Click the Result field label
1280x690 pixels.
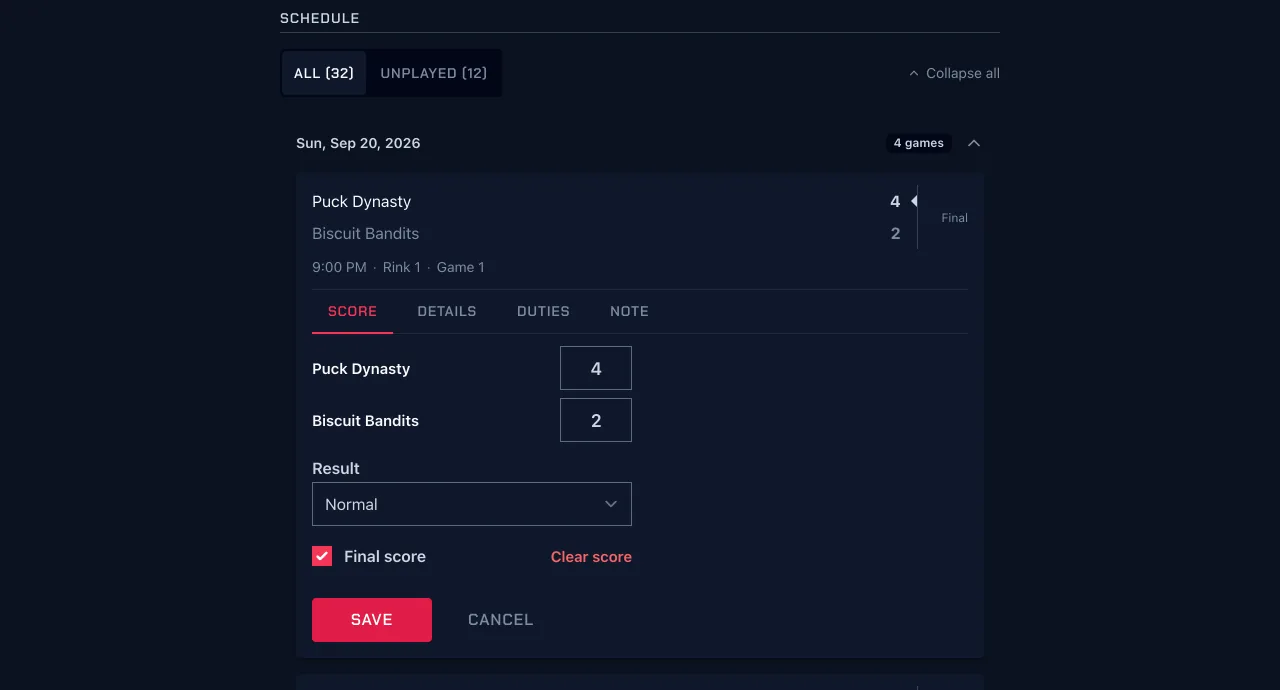tap(336, 468)
